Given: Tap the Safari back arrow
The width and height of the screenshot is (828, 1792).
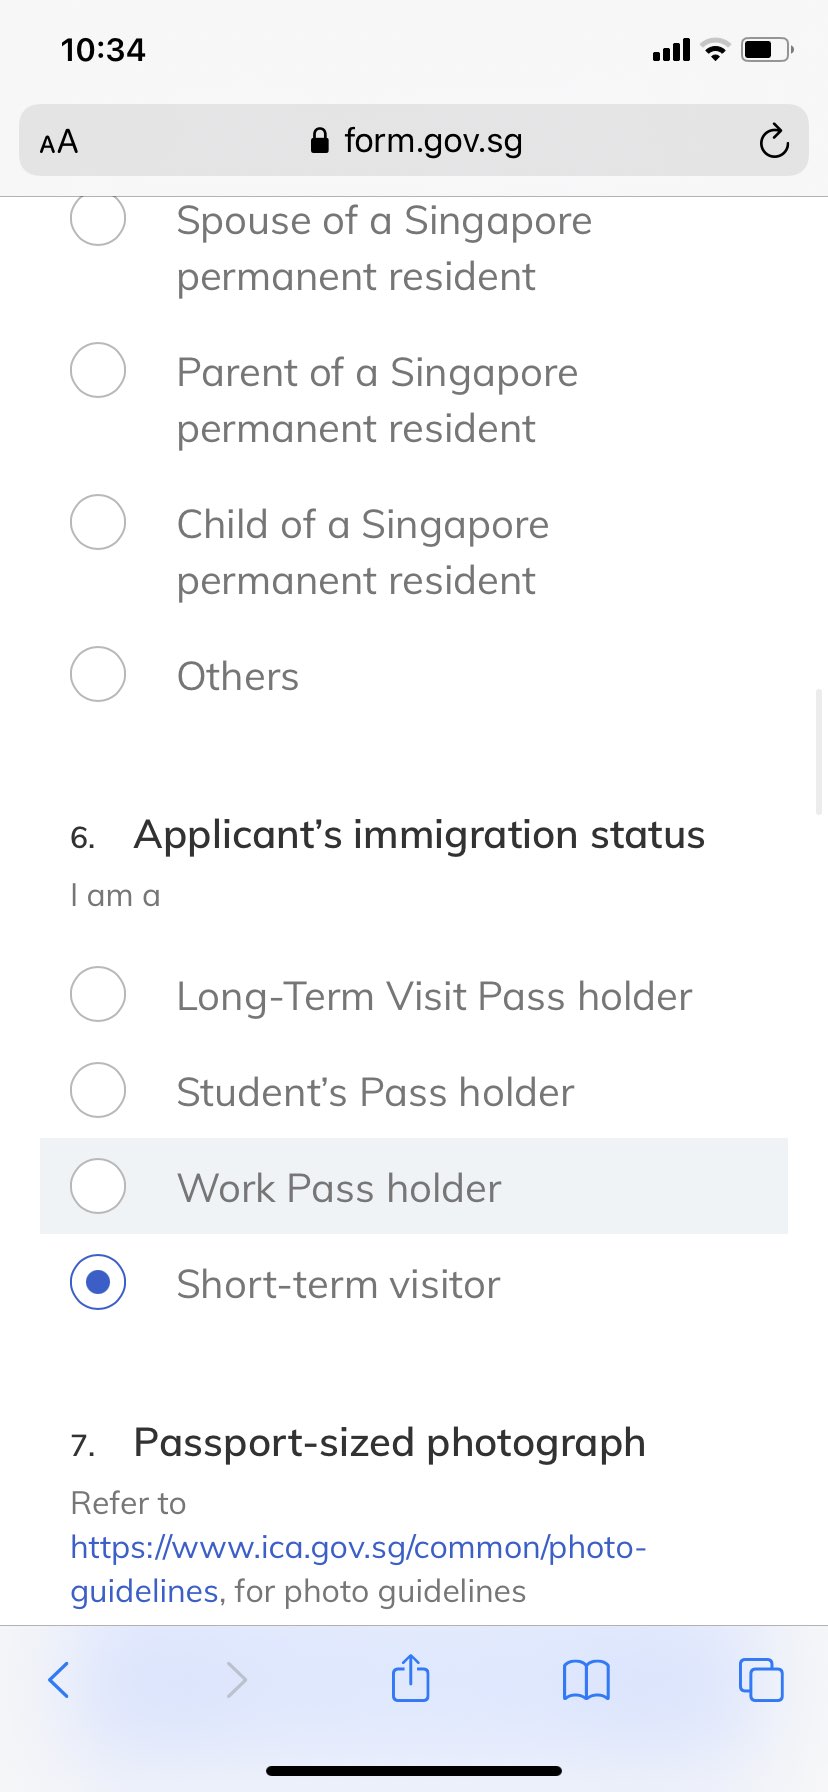Looking at the screenshot, I should click(x=59, y=1679).
